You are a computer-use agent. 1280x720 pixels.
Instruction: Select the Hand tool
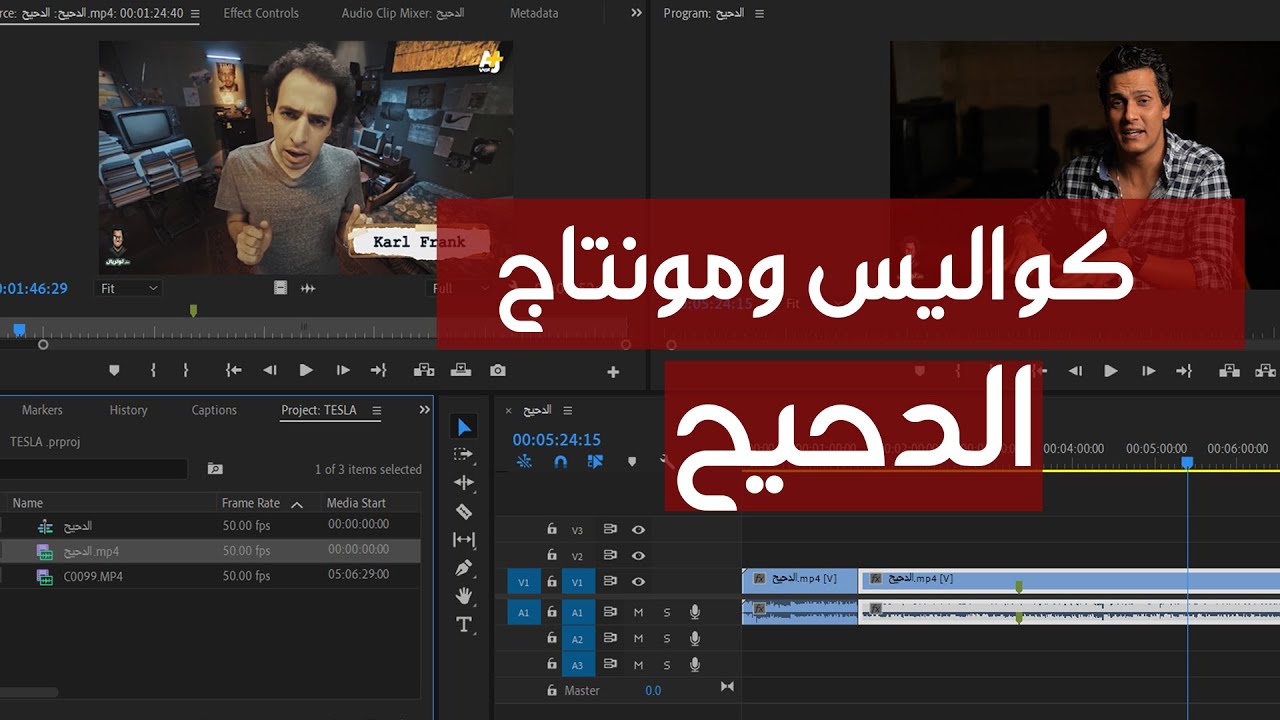point(464,596)
